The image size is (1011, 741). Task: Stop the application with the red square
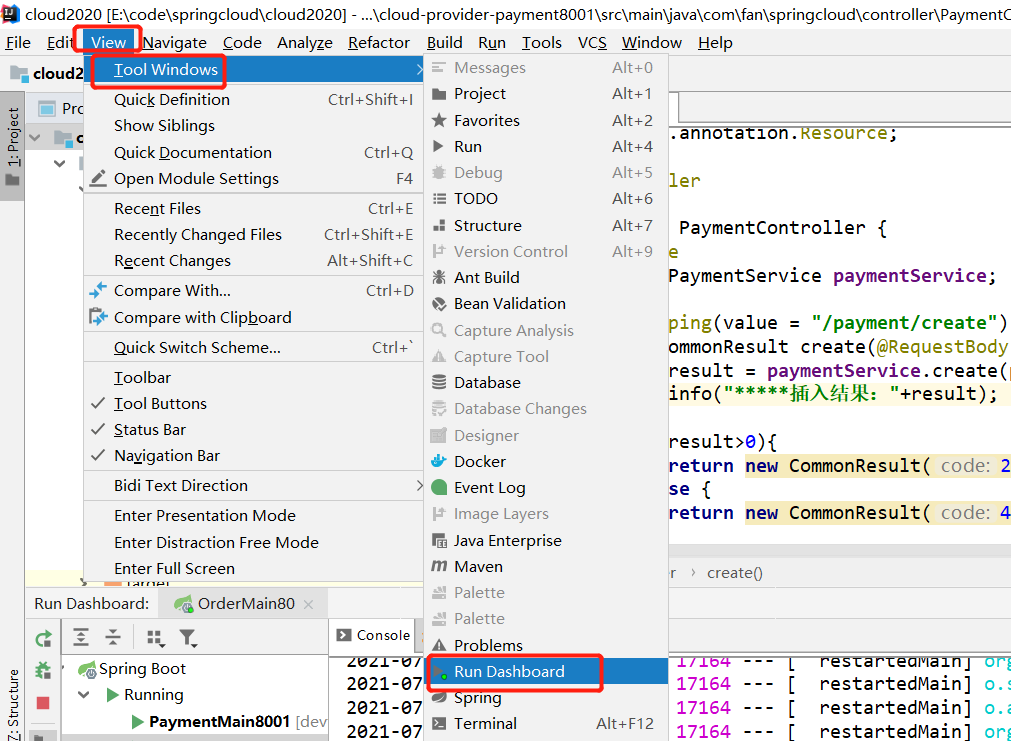click(x=43, y=702)
